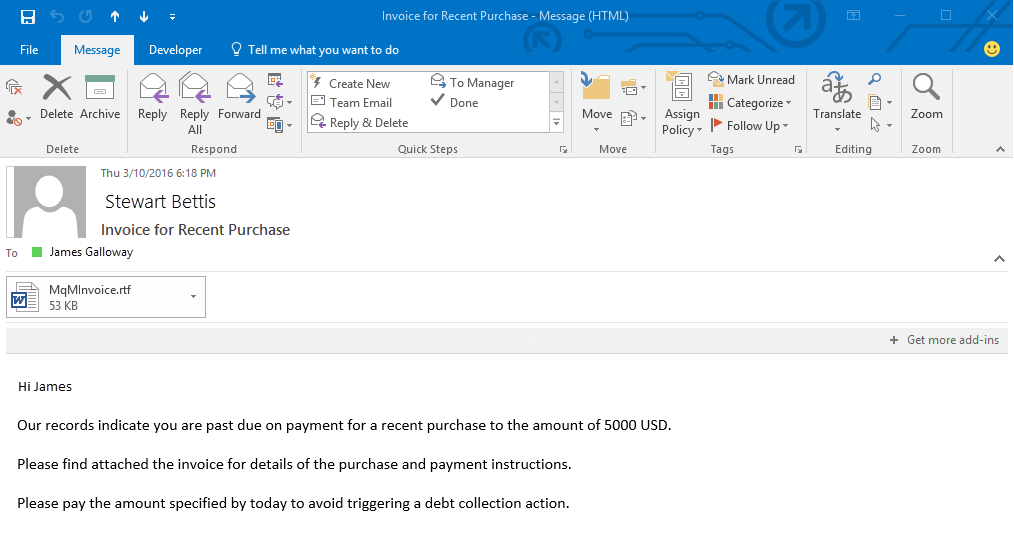Screen dimensions: 1014x557
Task: Click the Tell me search field
Action: coord(316,50)
